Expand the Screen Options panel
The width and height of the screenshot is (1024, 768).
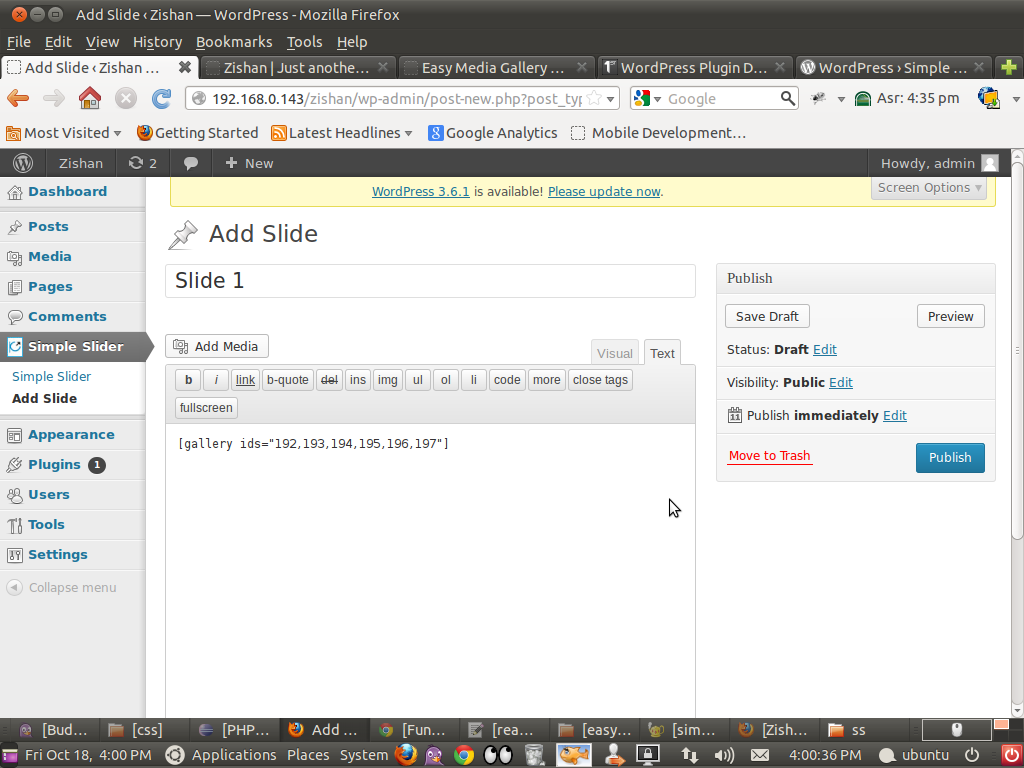[929, 188]
